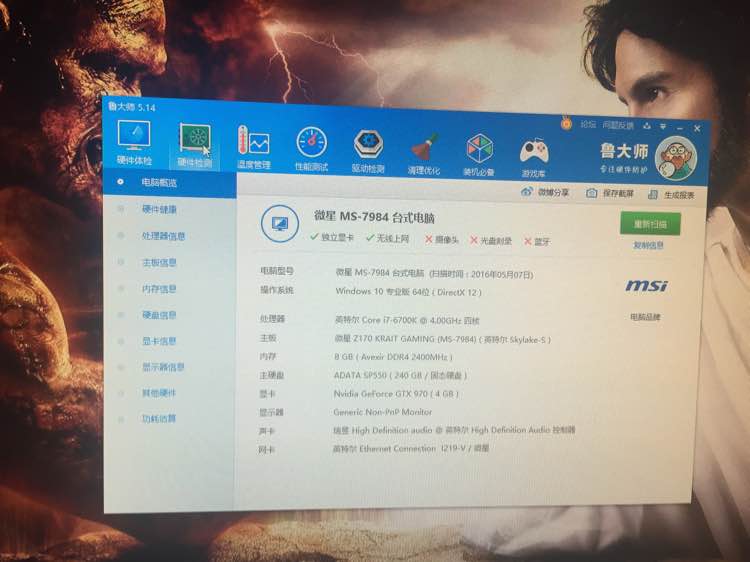Click the 独立显卡 checkmark status
The height and width of the screenshot is (562, 750).
[332, 237]
